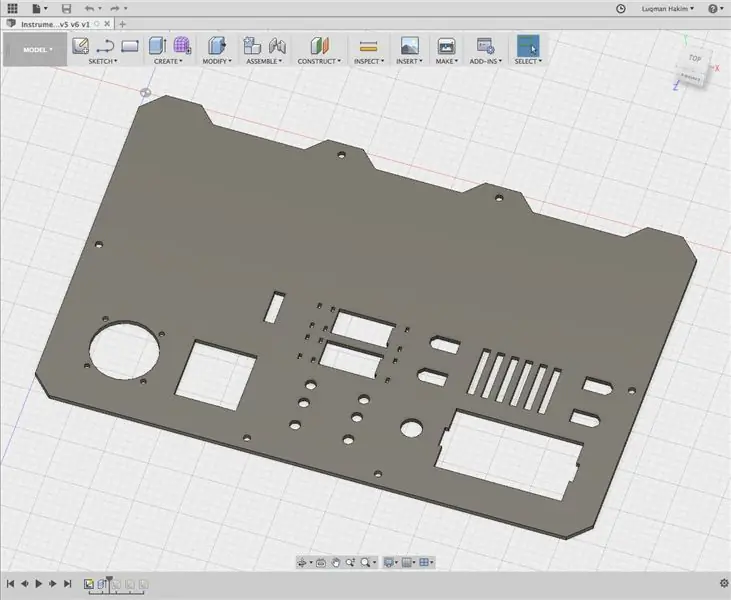The image size is (731, 600).
Task: Open the INSERT dropdown
Action: pos(409,61)
